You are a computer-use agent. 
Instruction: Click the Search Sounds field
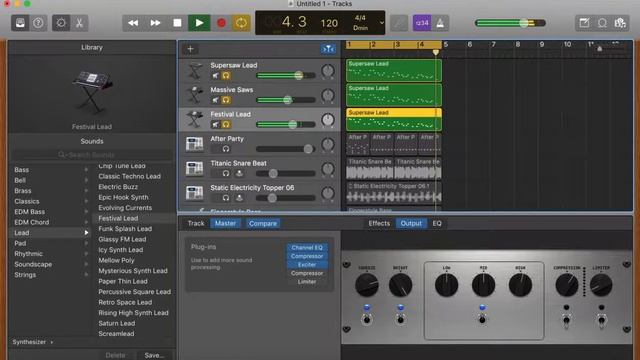[92, 155]
